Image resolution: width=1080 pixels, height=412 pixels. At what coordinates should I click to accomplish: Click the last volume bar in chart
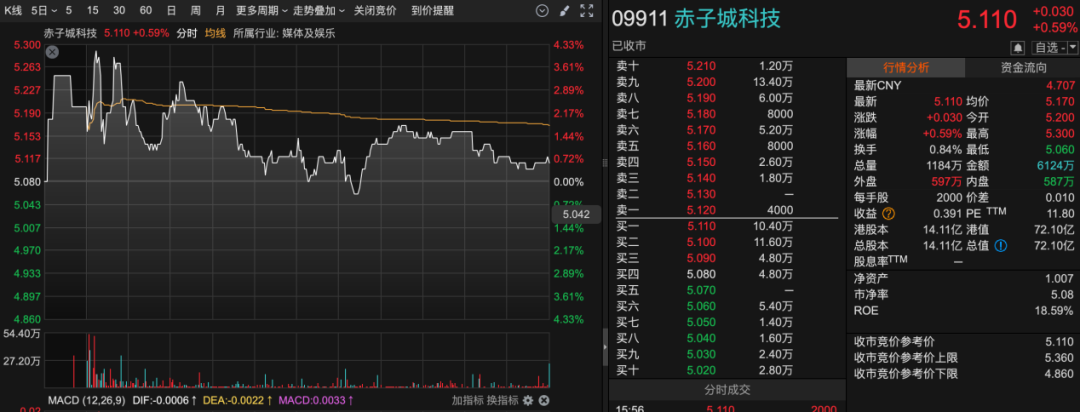(549, 375)
